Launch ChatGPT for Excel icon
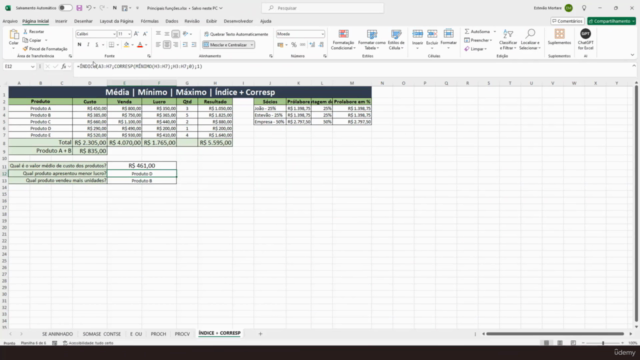The height and width of the screenshot is (360, 640). point(585,34)
